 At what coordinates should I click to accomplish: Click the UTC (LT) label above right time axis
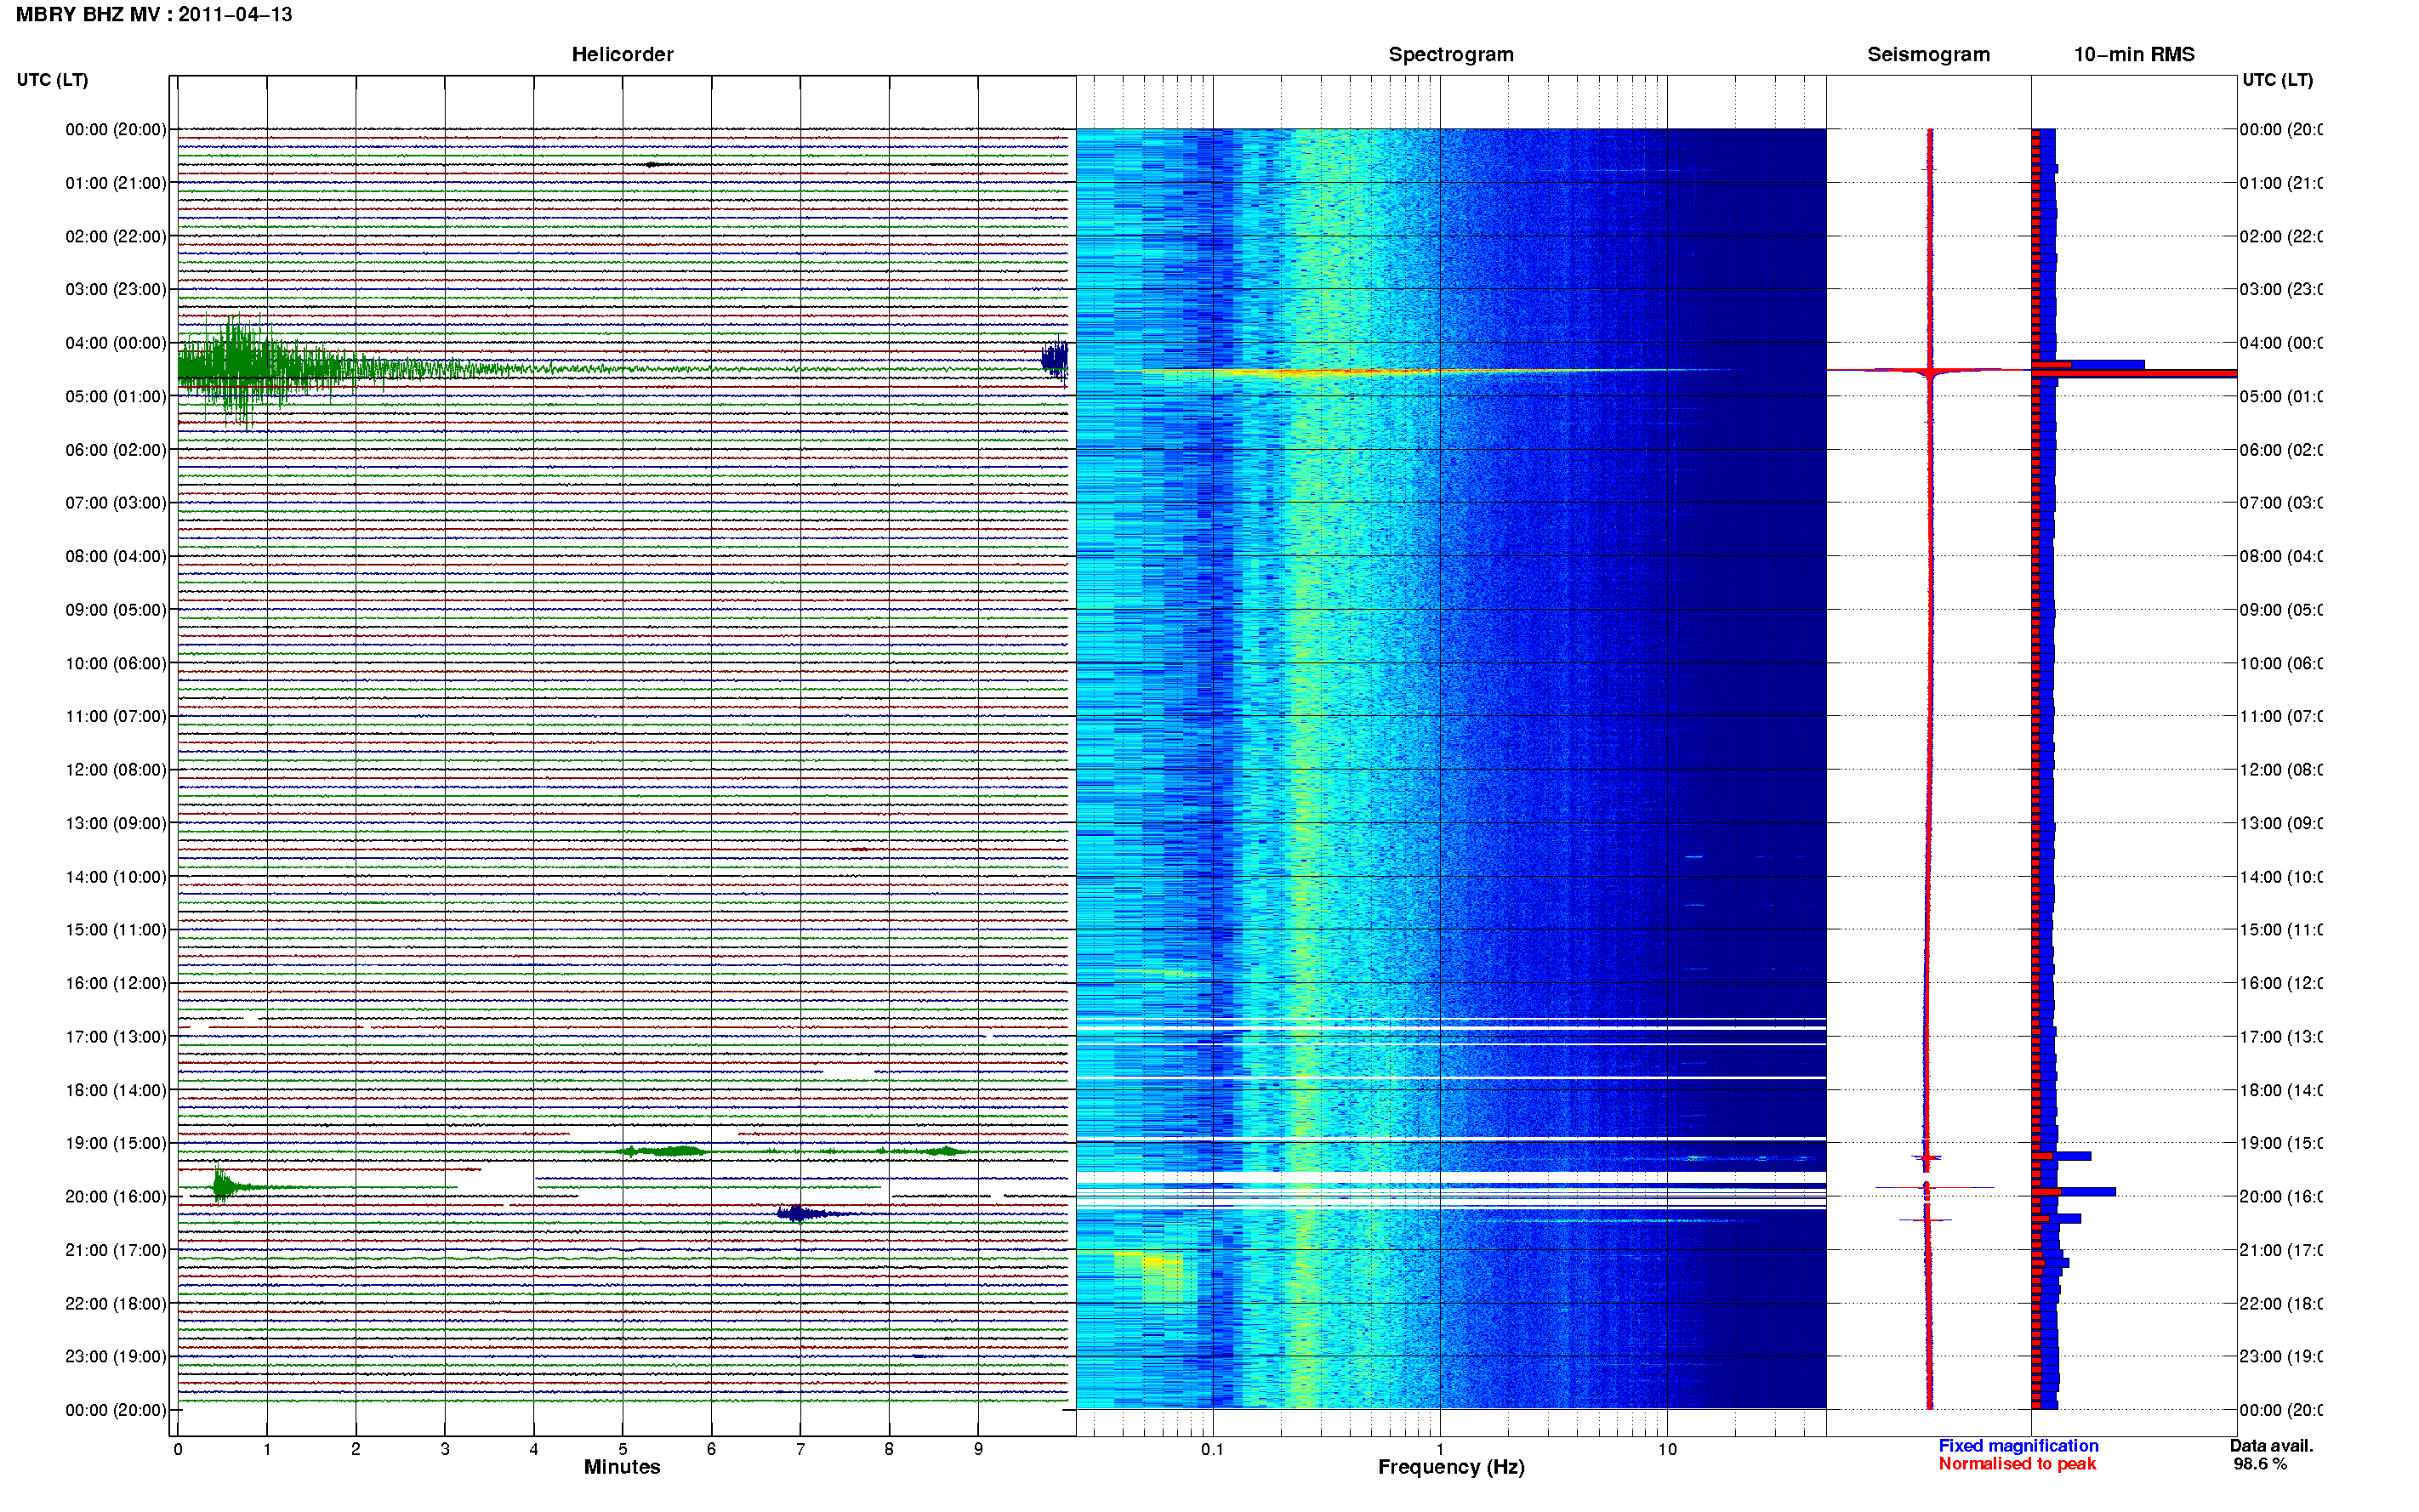click(x=2277, y=80)
